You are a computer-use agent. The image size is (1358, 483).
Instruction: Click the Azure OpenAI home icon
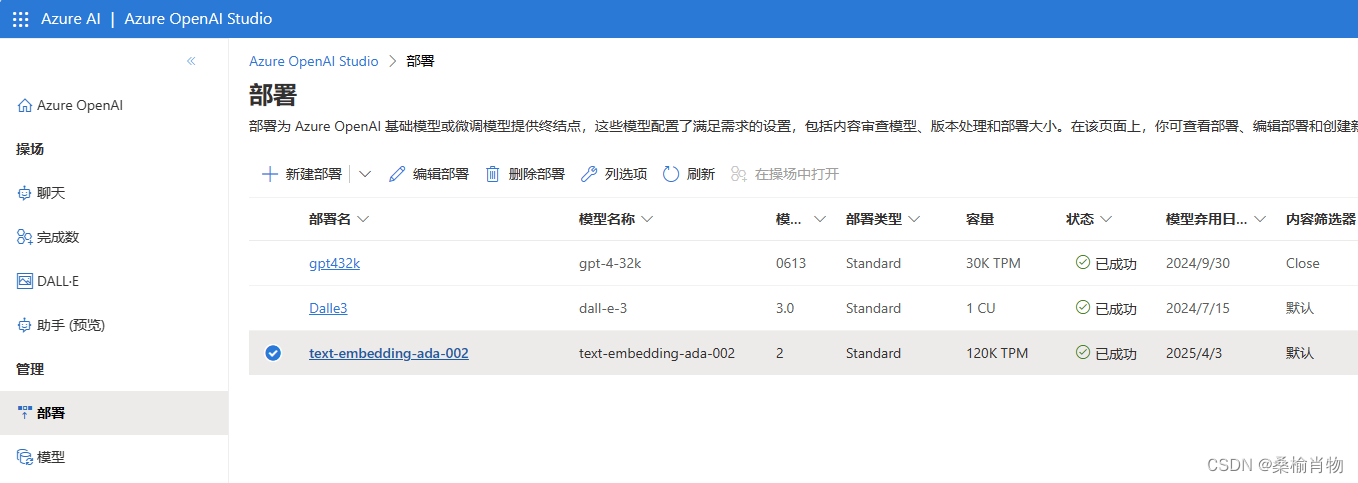tap(25, 105)
